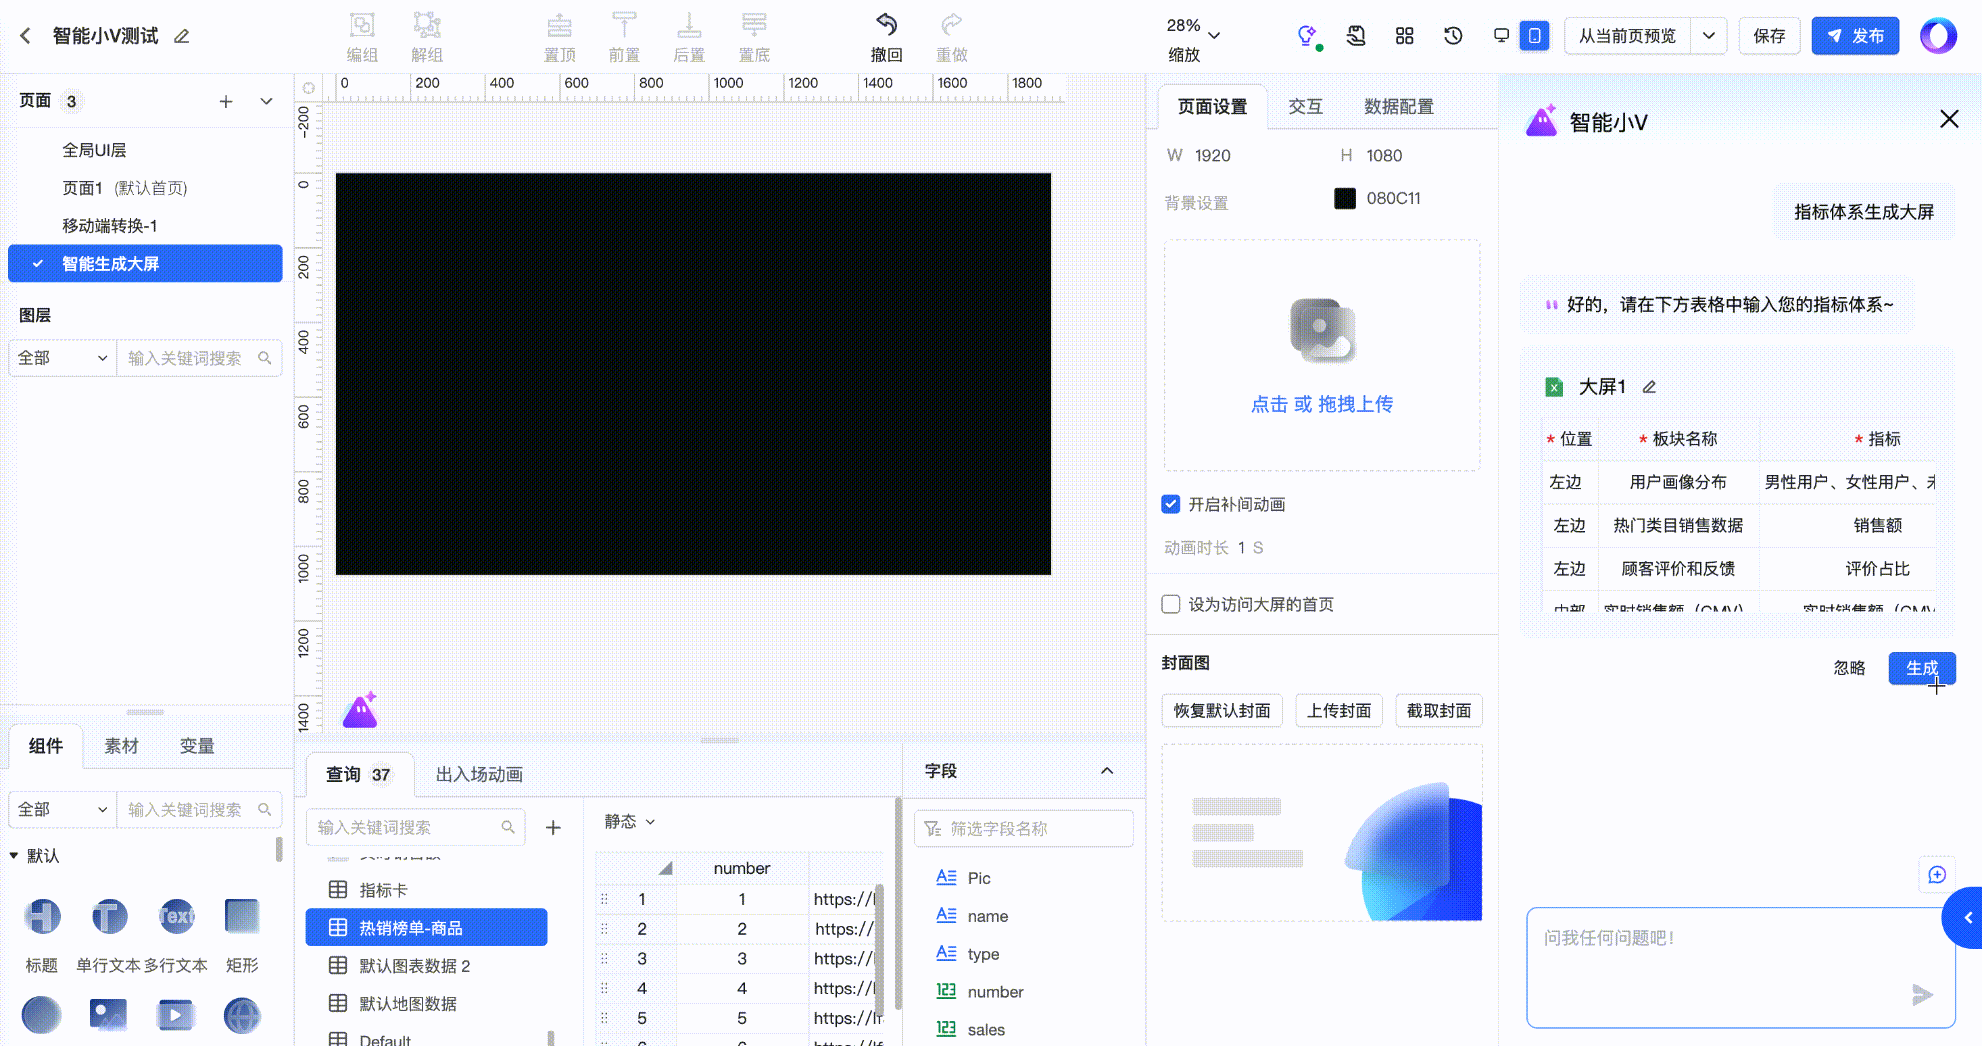
Task: Click the 生成 button
Action: 1921,668
